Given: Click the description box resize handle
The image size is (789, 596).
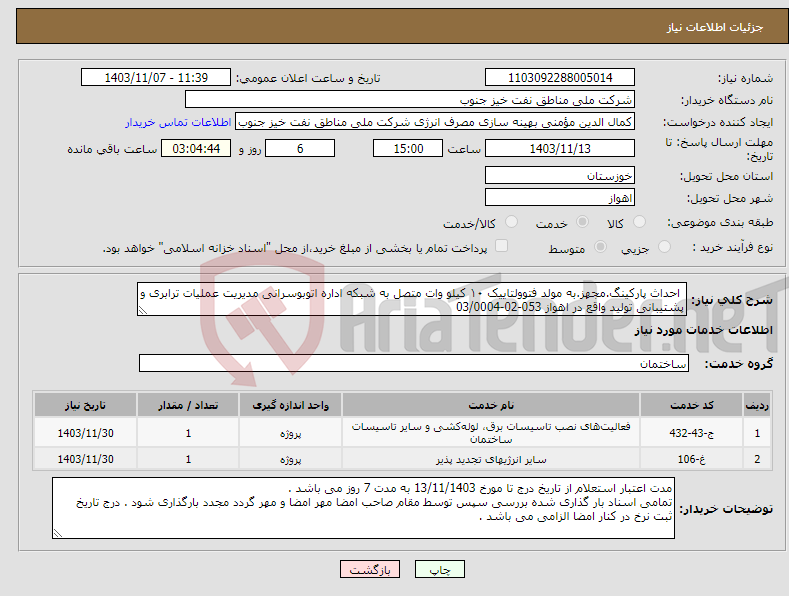Looking at the screenshot, I should pyautogui.click(x=143, y=310).
